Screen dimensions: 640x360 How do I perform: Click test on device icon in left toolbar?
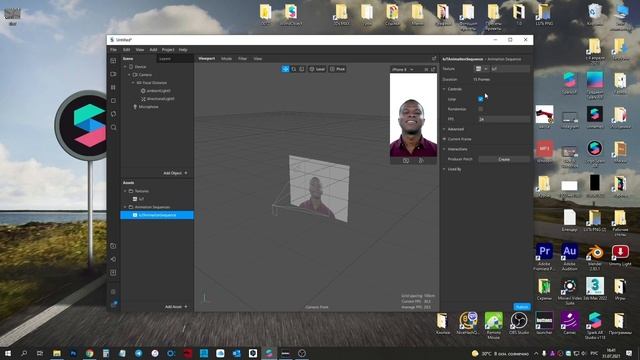point(113,246)
